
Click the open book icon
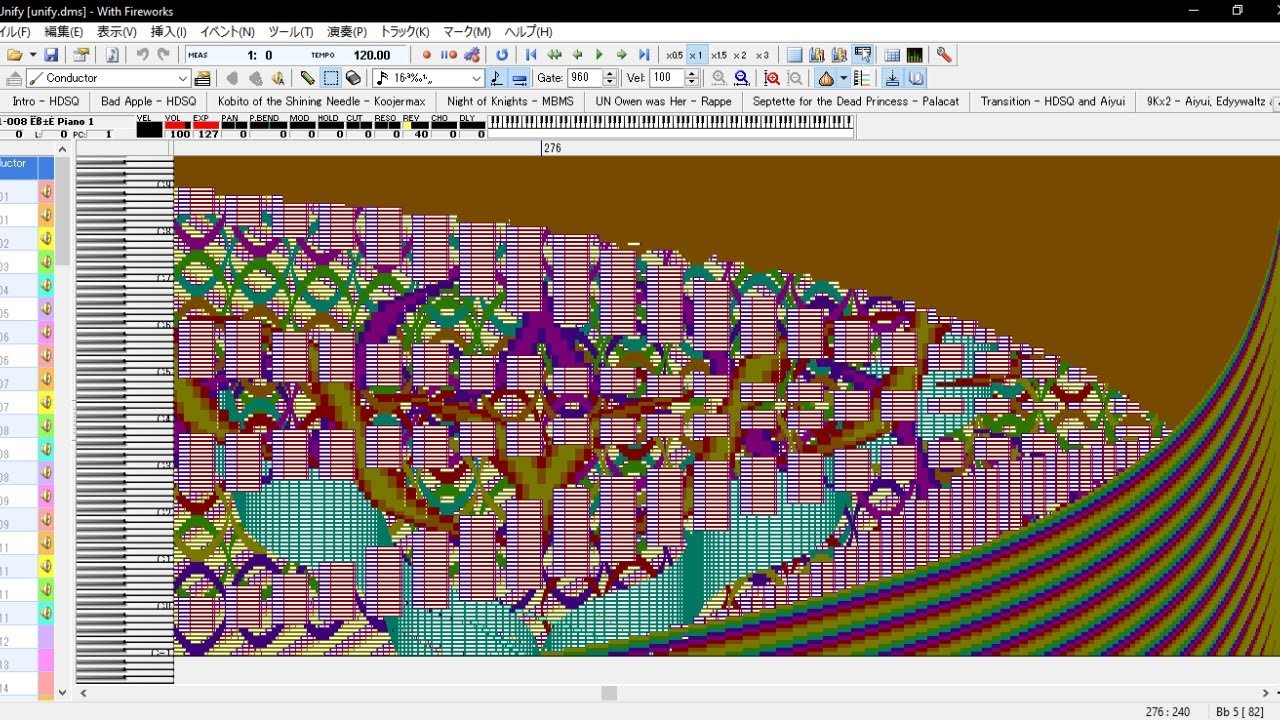click(916, 78)
